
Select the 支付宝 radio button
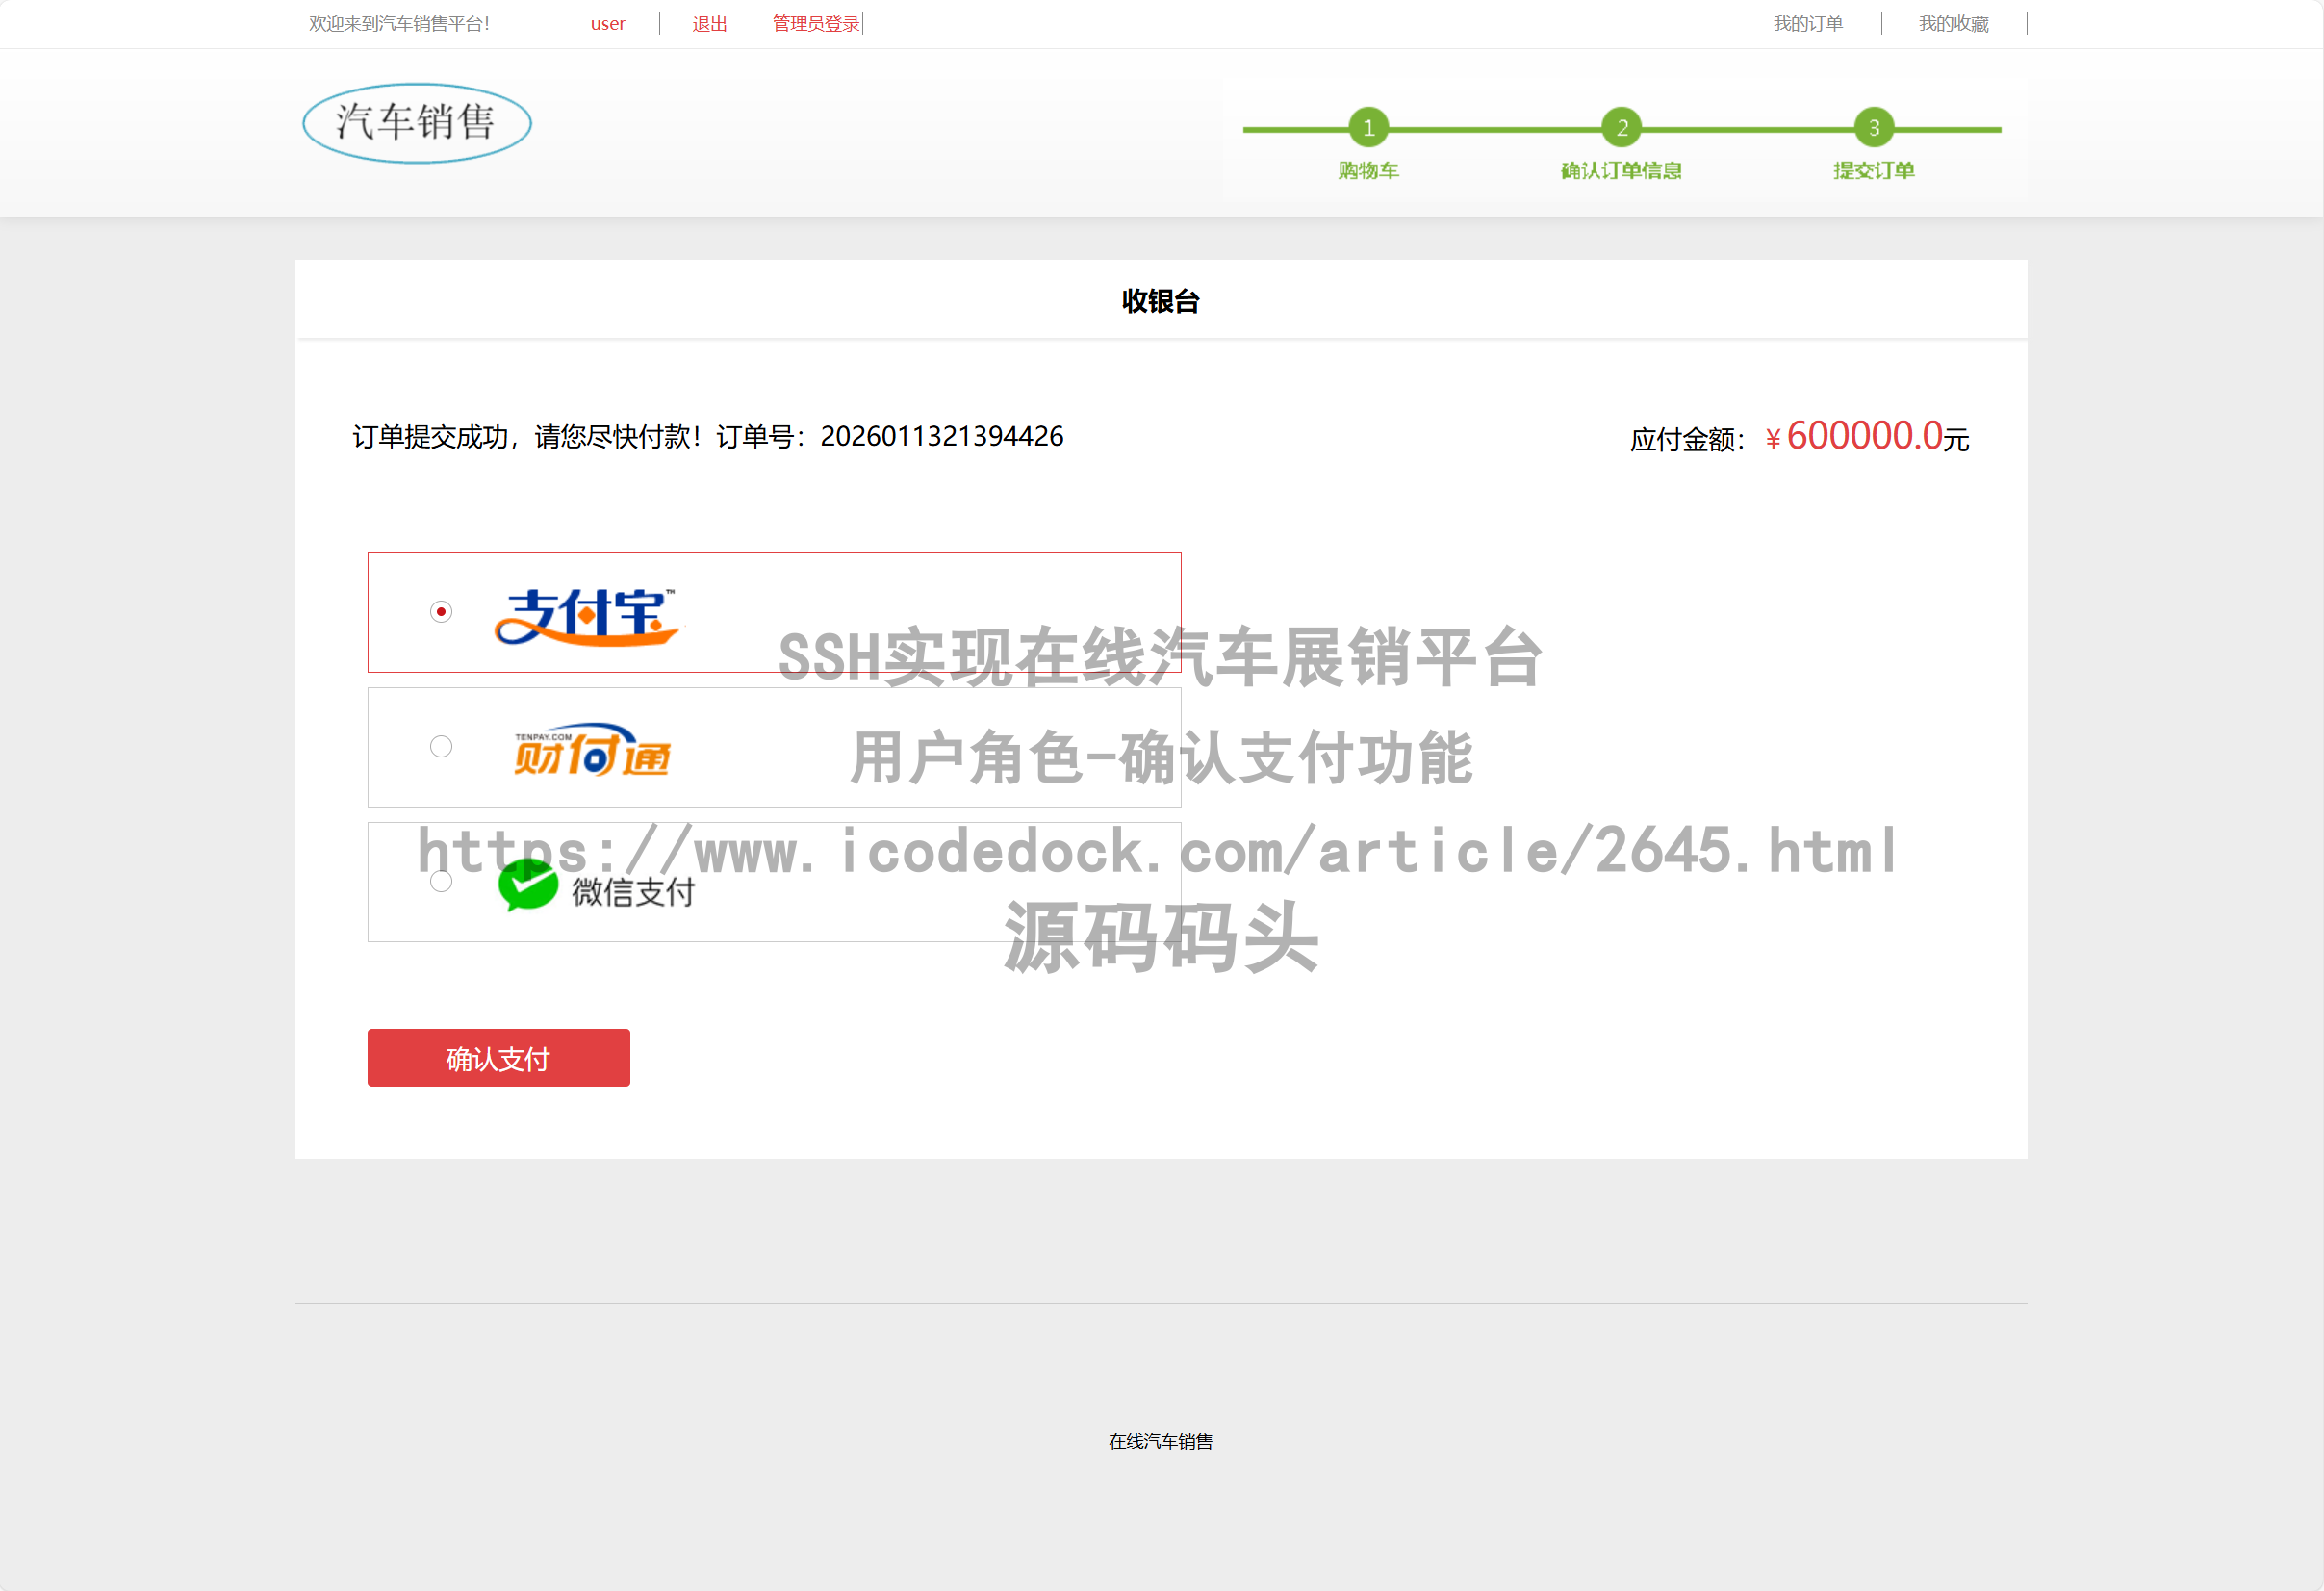[x=441, y=611]
